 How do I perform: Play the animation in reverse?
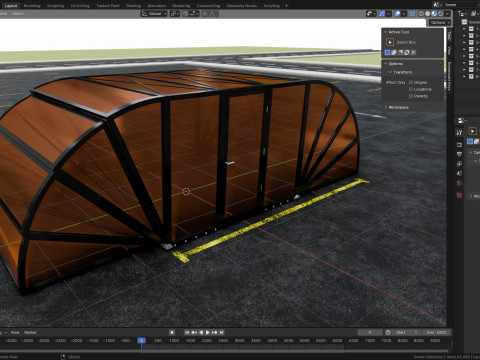[201, 332]
